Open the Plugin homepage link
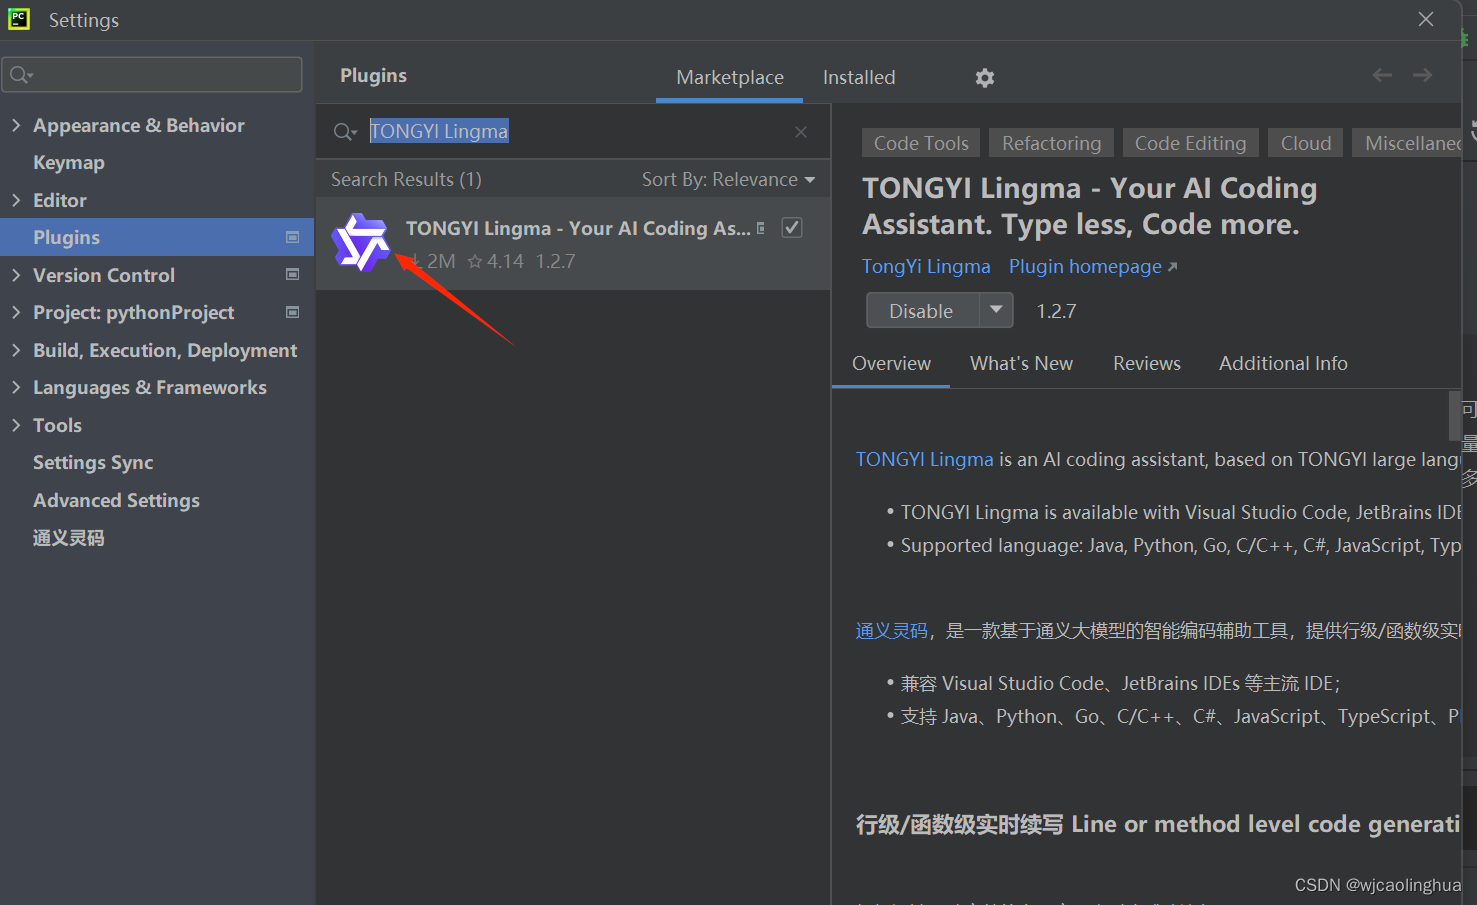The width and height of the screenshot is (1477, 905). pos(1093,267)
